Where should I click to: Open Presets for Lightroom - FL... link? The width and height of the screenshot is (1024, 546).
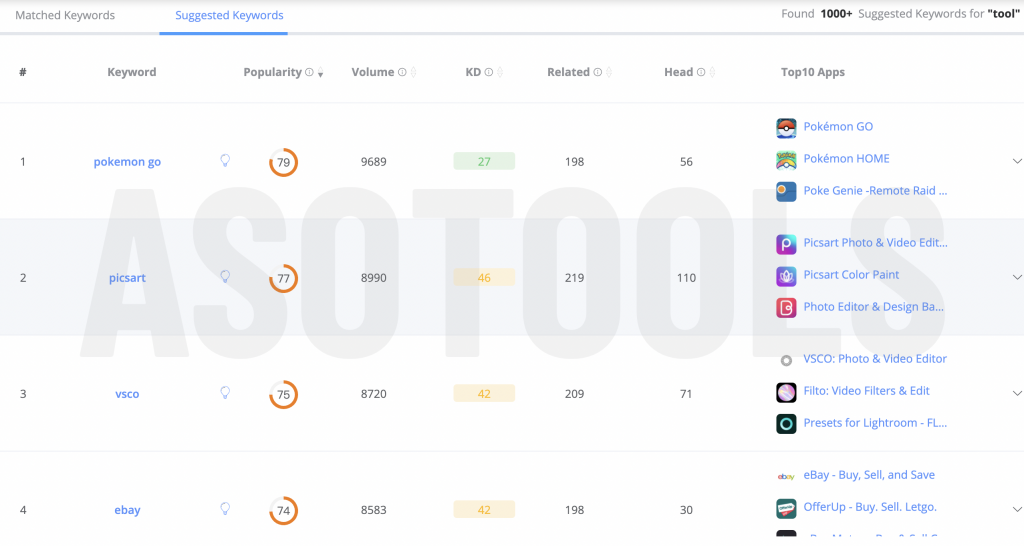[x=875, y=423]
